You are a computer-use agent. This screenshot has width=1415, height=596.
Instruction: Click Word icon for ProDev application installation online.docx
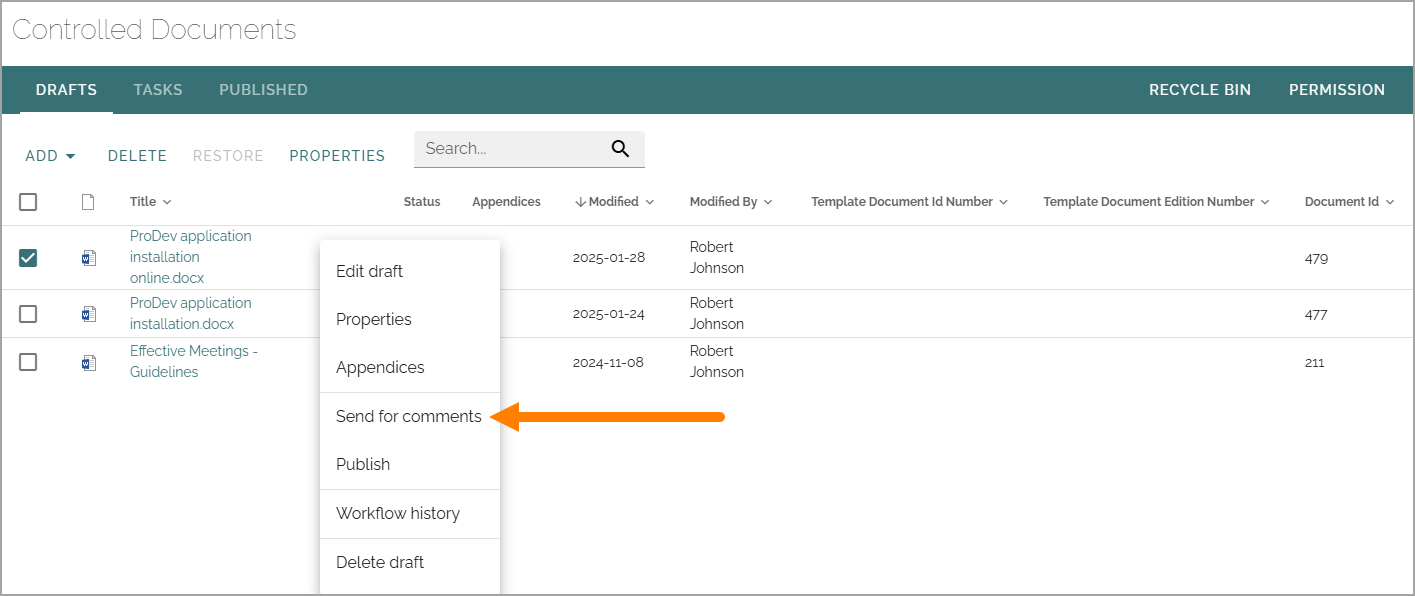tap(88, 258)
